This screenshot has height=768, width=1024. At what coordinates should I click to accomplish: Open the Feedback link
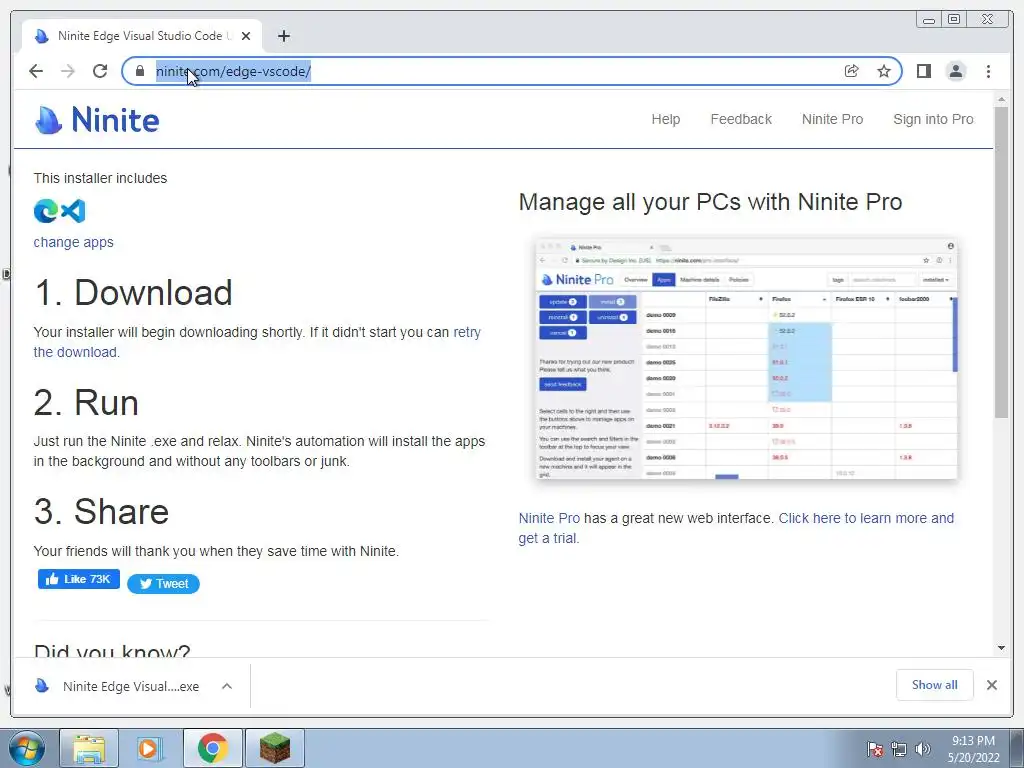point(741,120)
